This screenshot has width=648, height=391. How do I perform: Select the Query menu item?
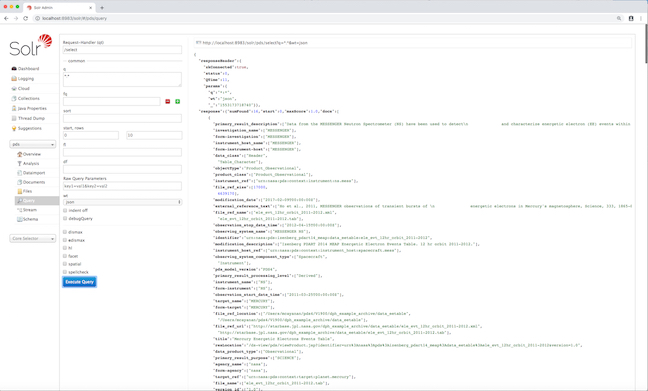coord(37,200)
